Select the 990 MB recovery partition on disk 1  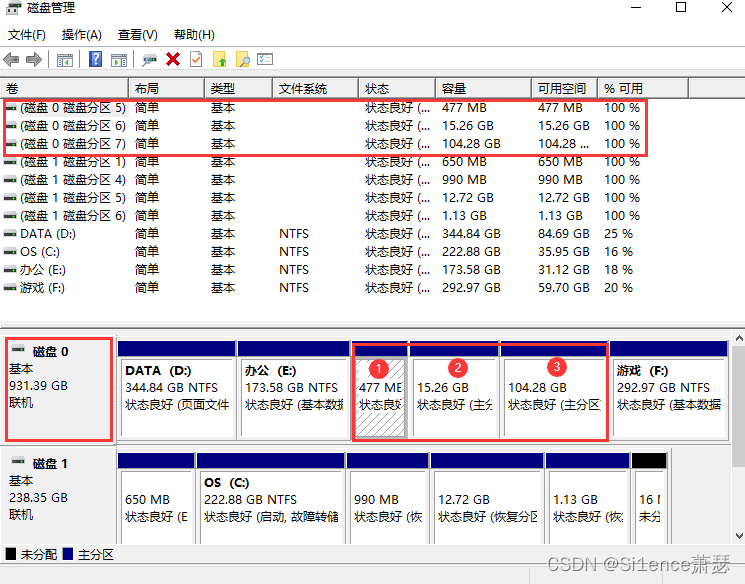point(388,499)
